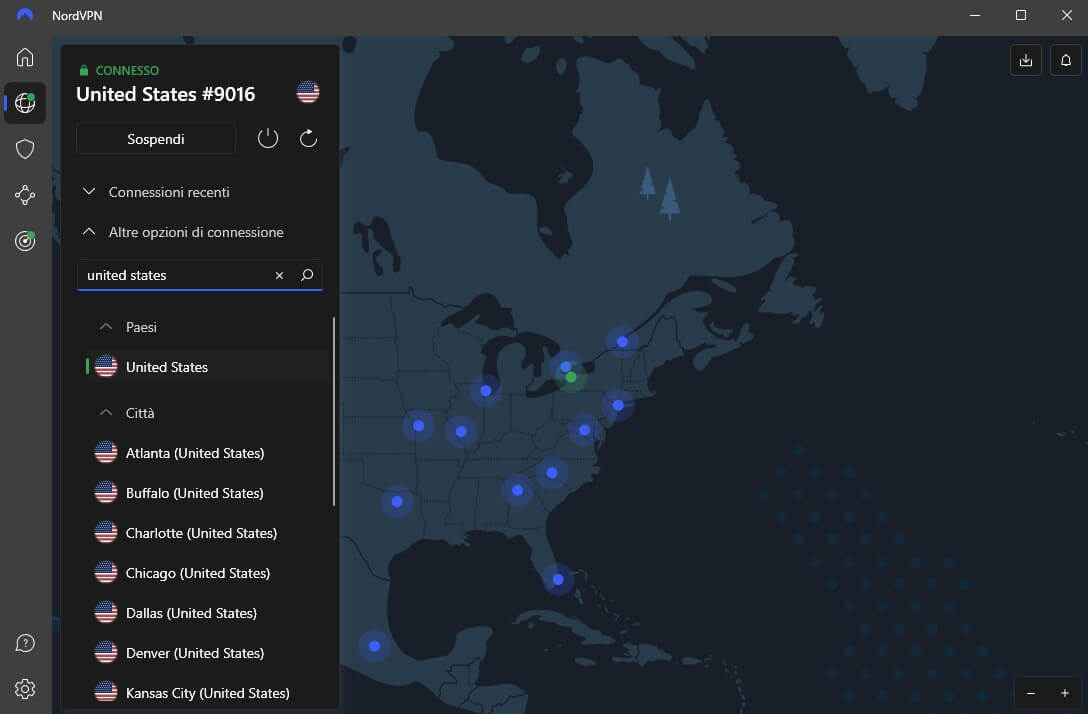The width and height of the screenshot is (1088, 714).
Task: Open the Settings gear icon
Action: pyautogui.click(x=25, y=689)
